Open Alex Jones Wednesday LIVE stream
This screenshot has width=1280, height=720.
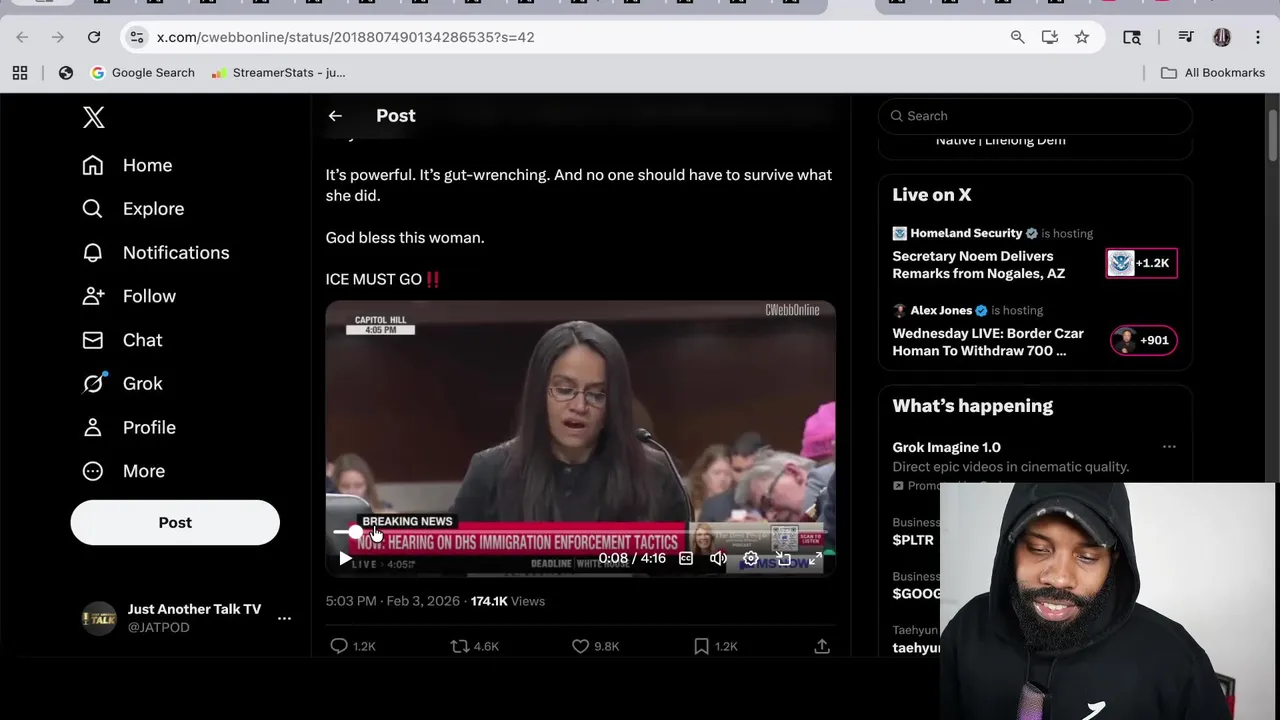pos(988,342)
